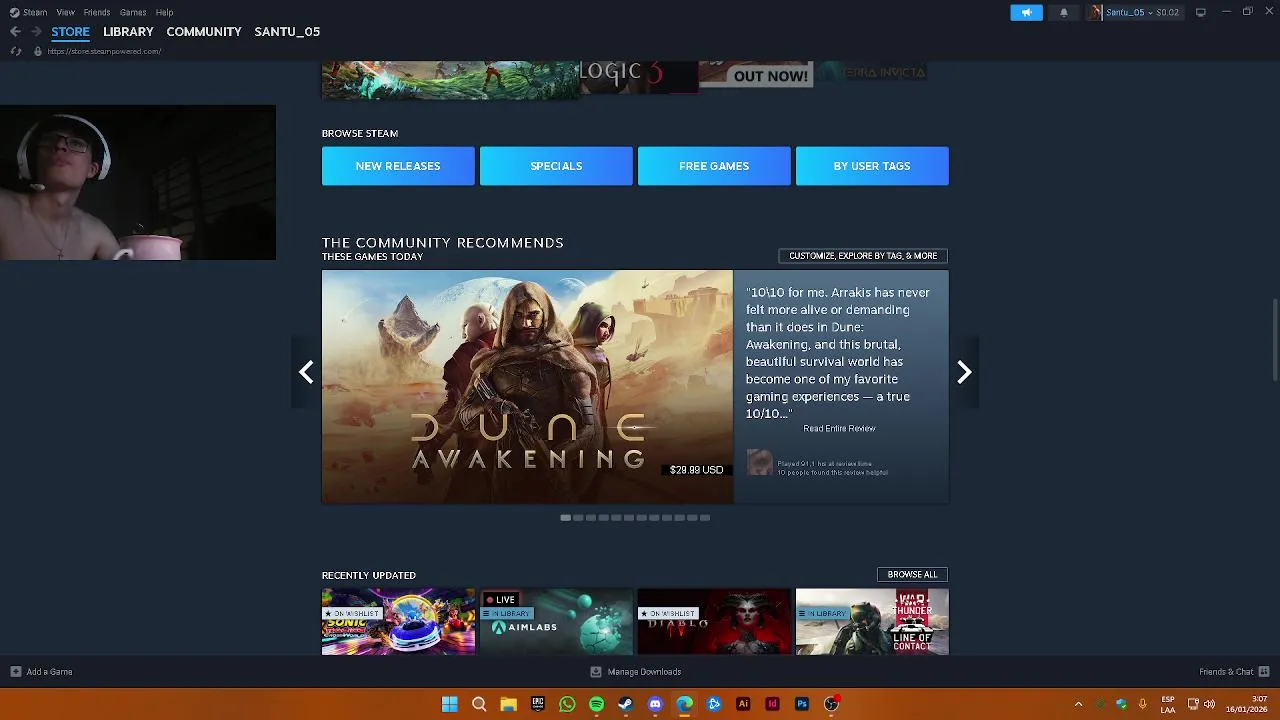Viewport: 1280px width, 720px height.
Task: Expand the Santu_05 account dropdown
Action: tap(1142, 12)
